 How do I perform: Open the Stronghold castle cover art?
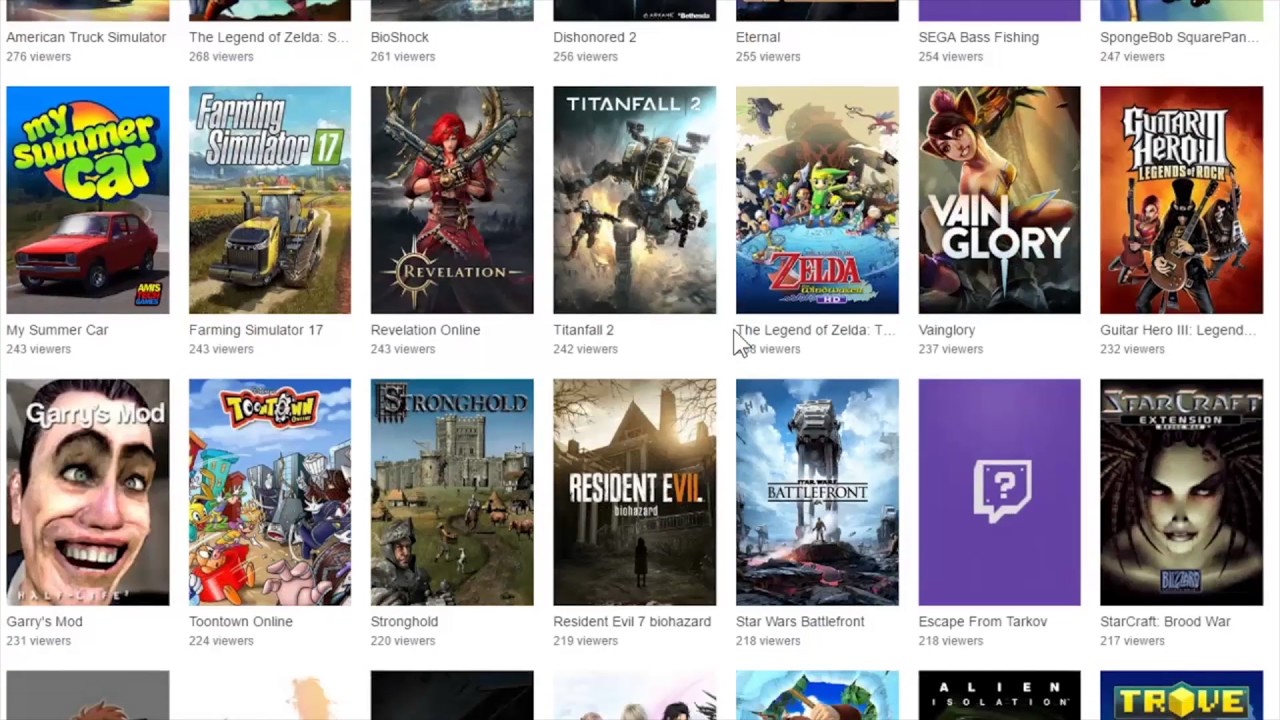pos(452,492)
